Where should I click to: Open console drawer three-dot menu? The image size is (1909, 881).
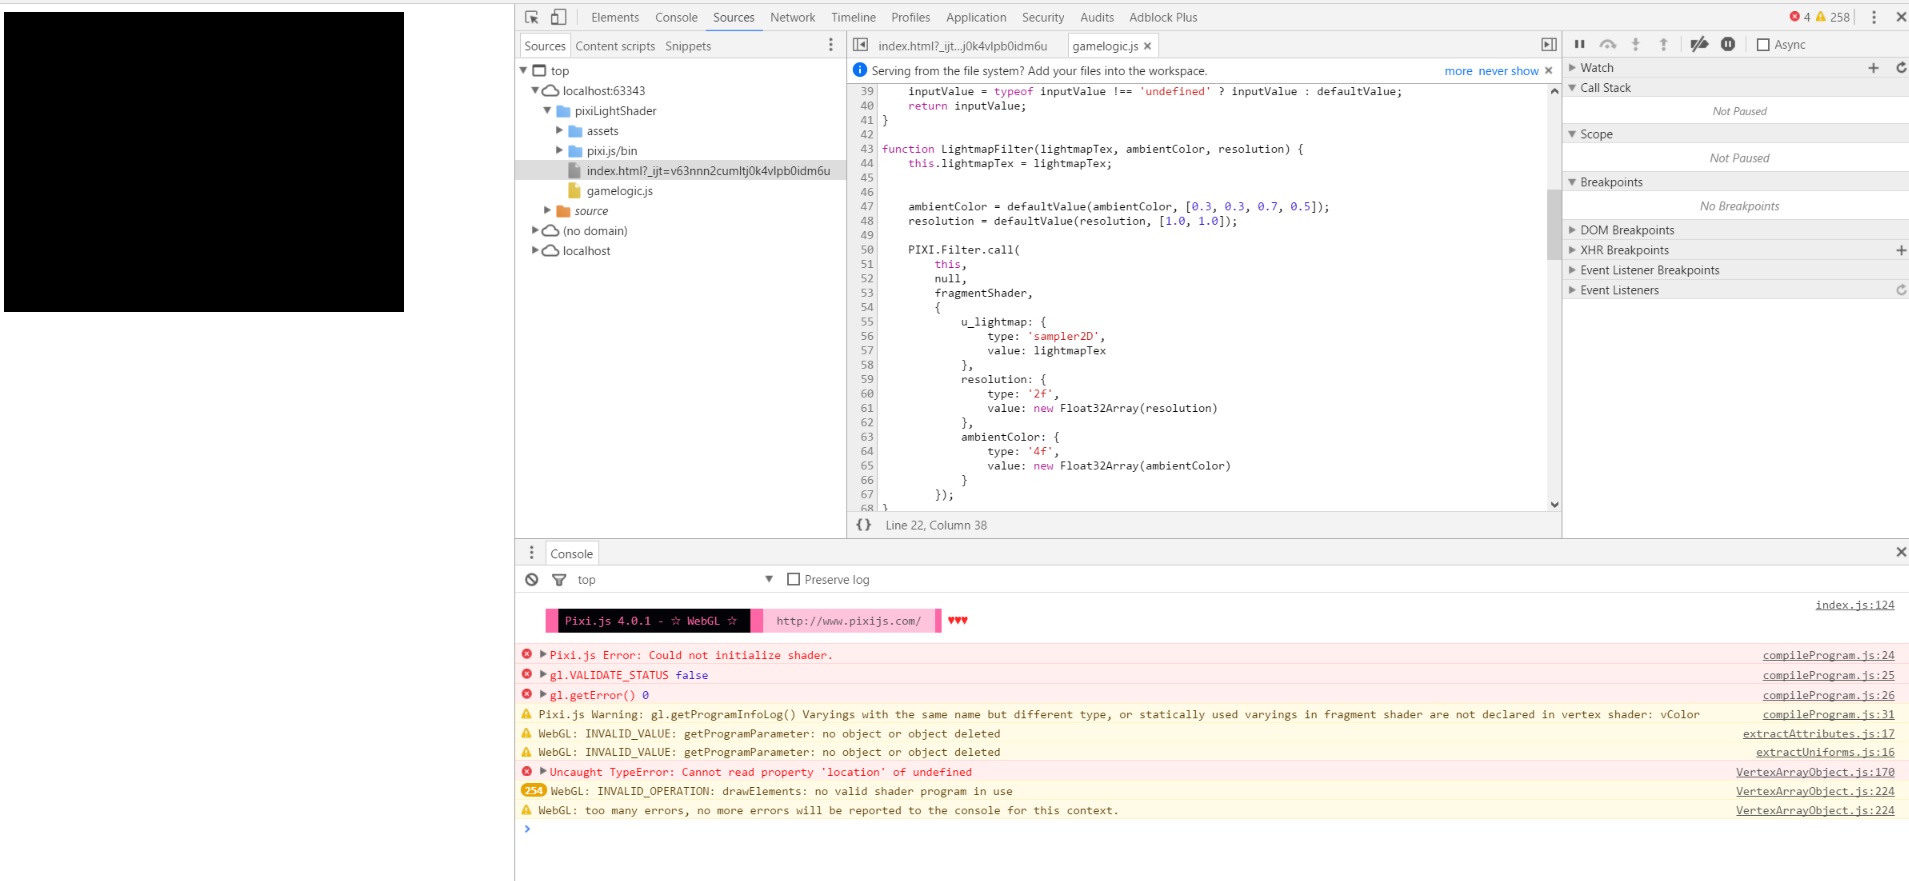[531, 553]
